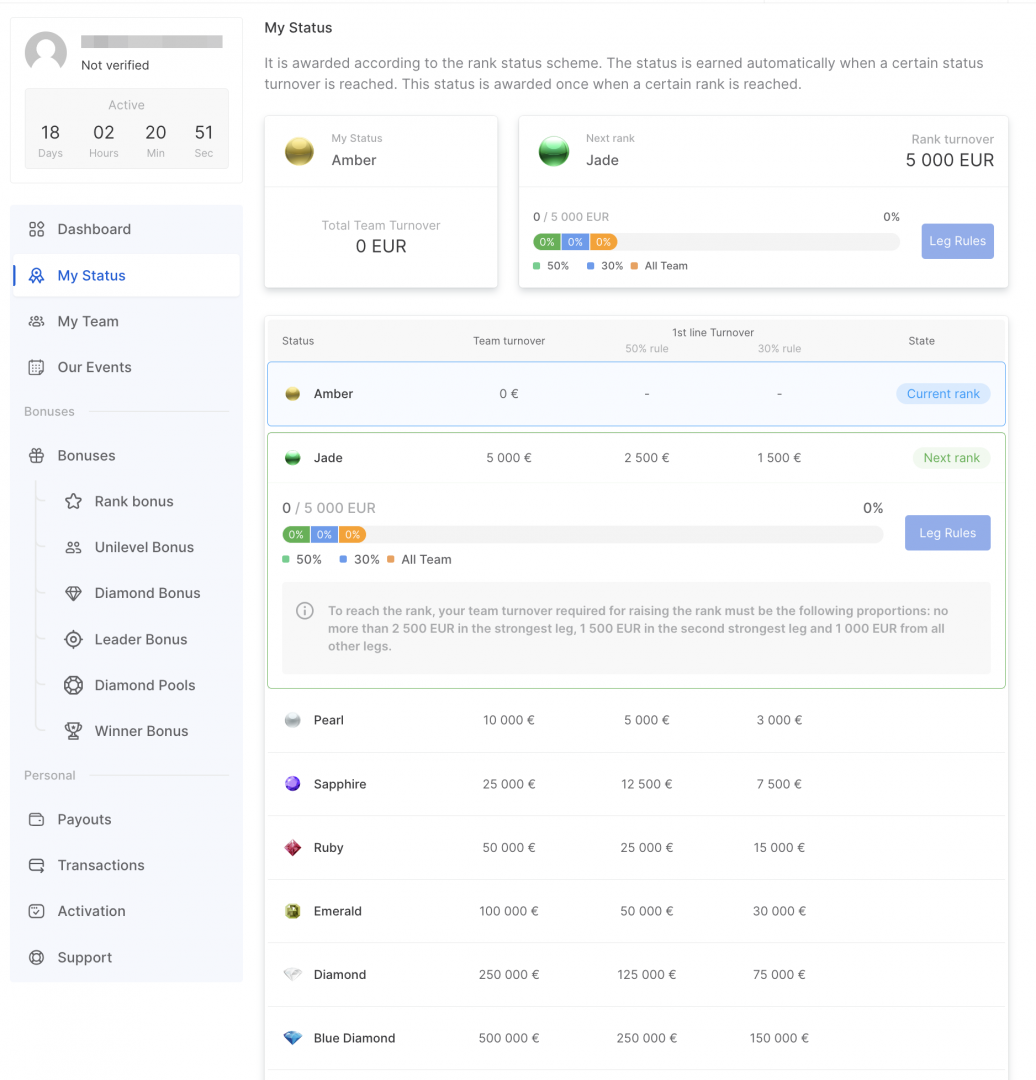
Task: Click the Payouts wallet icon
Action: tap(37, 819)
